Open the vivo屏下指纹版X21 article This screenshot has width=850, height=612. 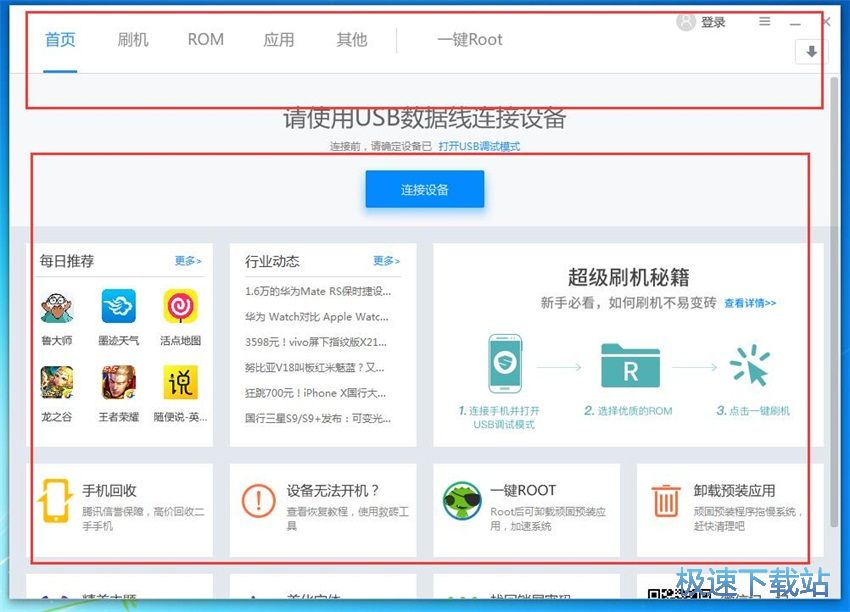(x=315, y=342)
